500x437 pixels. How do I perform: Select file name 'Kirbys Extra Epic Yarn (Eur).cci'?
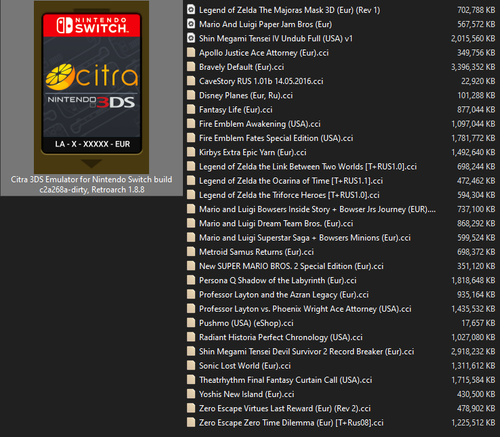(x=253, y=153)
